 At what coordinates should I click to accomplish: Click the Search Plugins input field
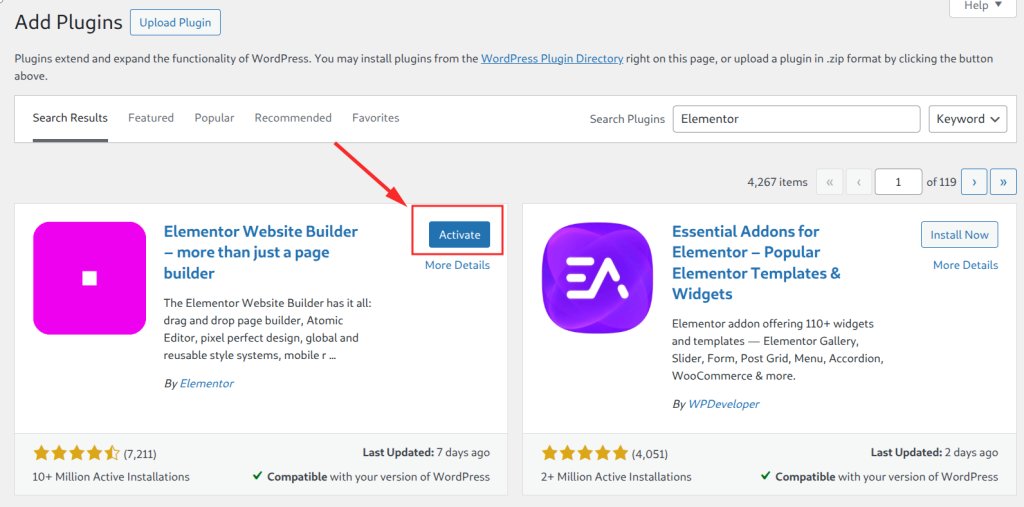796,119
